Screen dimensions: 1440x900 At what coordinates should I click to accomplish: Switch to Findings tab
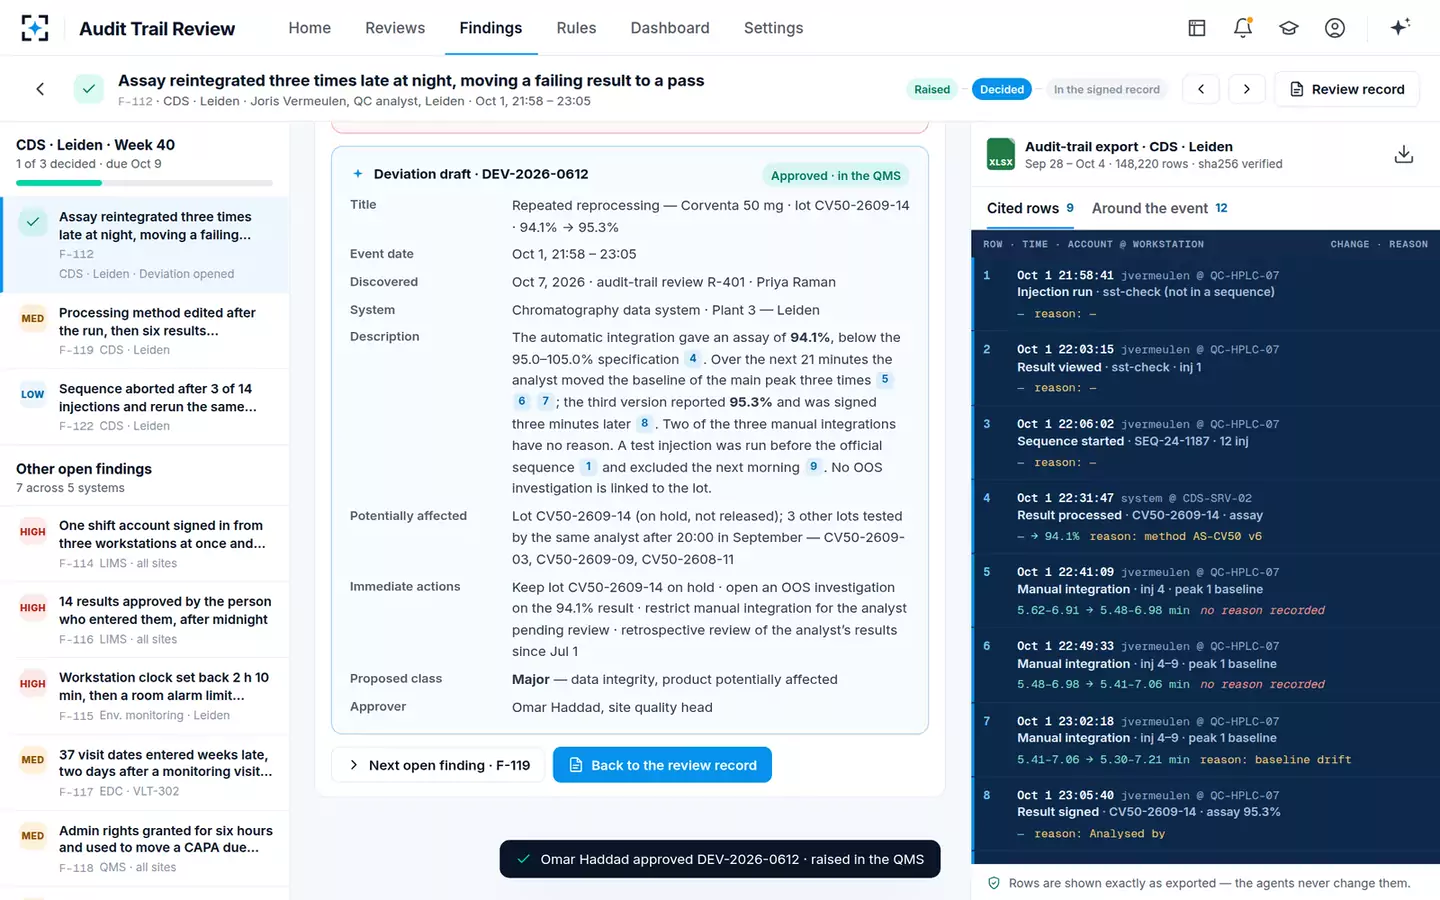pyautogui.click(x=491, y=28)
